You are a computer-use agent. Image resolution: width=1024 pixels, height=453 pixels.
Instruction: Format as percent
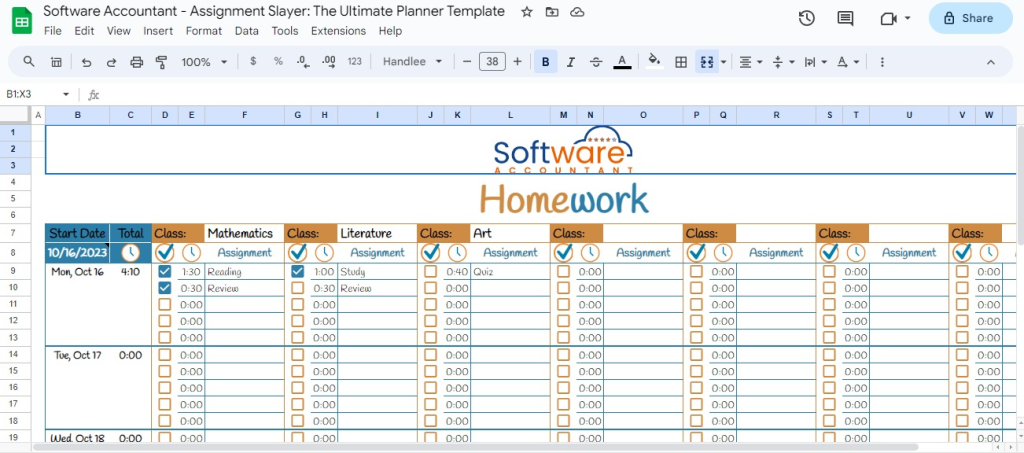click(278, 61)
